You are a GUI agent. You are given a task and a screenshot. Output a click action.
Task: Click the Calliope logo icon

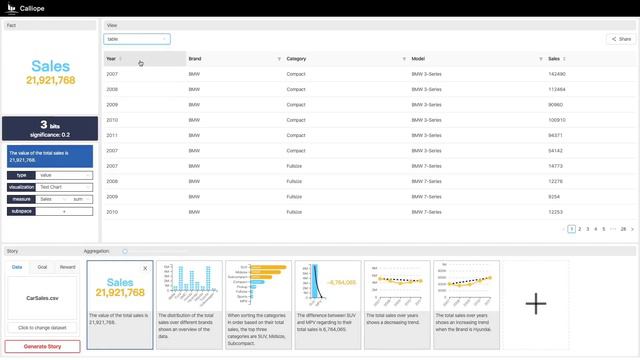[11, 8]
